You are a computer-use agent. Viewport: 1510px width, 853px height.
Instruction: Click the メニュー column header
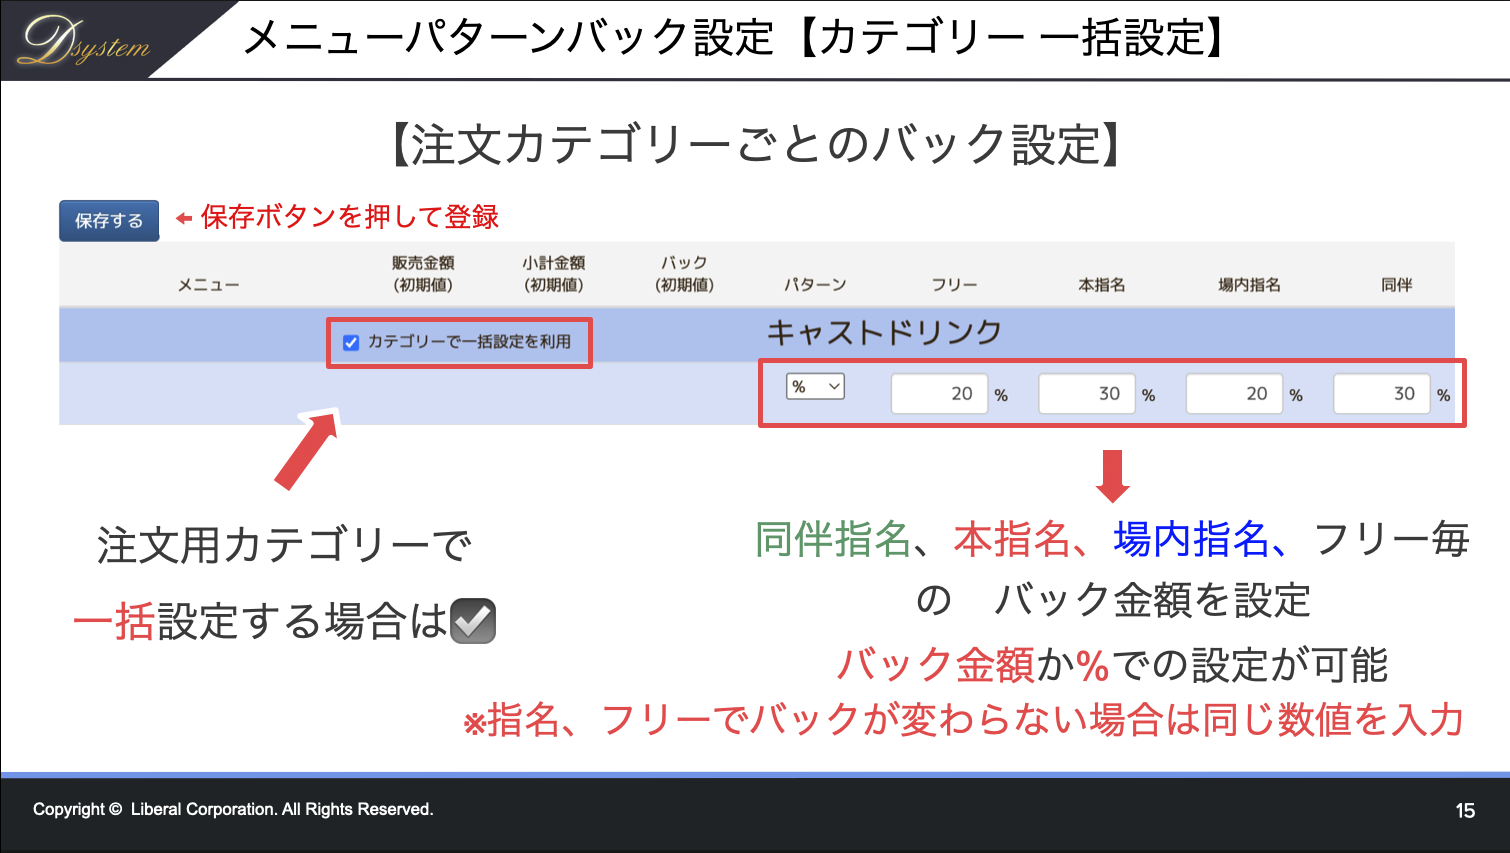point(209,285)
